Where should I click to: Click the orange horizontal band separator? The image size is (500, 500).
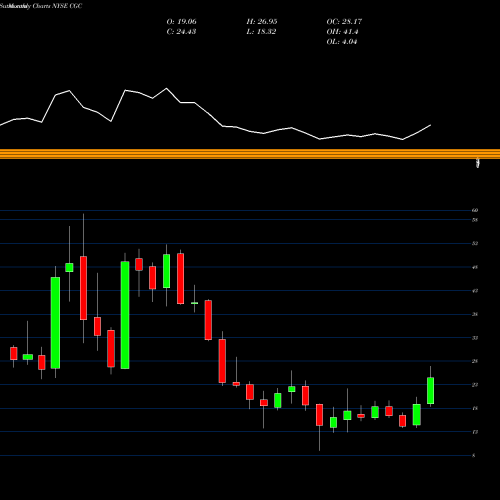click(250, 154)
